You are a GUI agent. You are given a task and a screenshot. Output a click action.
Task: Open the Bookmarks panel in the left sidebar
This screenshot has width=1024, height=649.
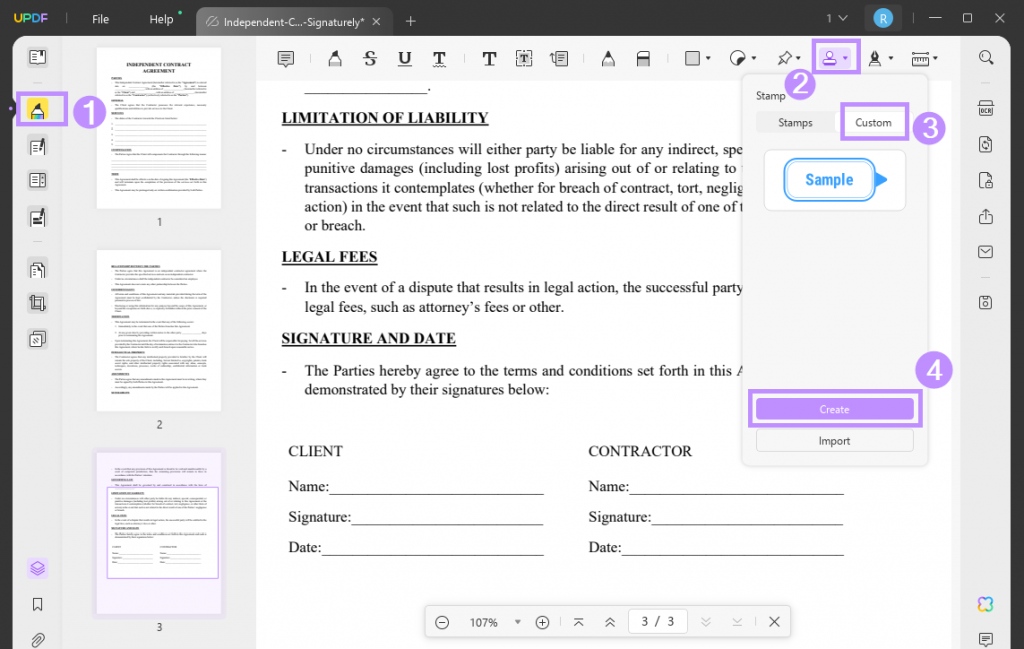(x=37, y=604)
